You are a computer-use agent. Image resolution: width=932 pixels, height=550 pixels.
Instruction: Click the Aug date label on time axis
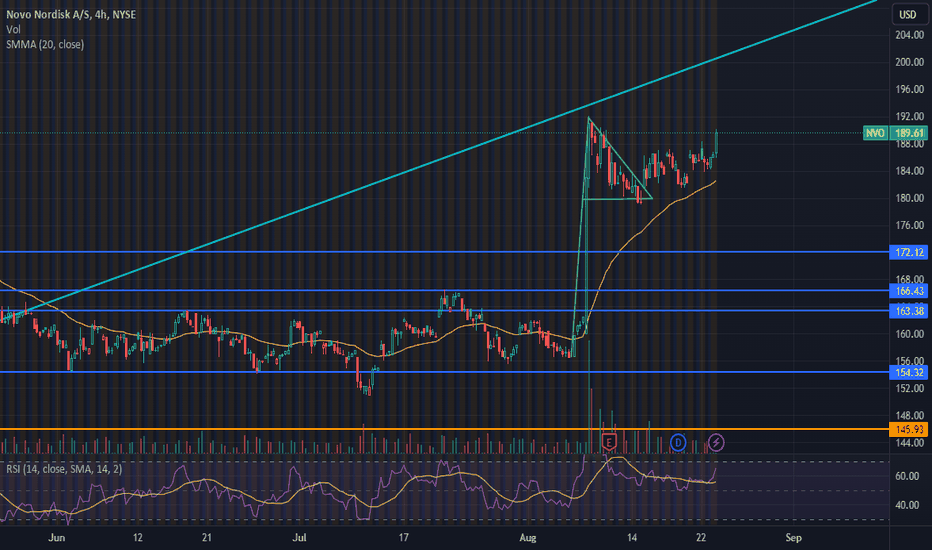pos(528,538)
